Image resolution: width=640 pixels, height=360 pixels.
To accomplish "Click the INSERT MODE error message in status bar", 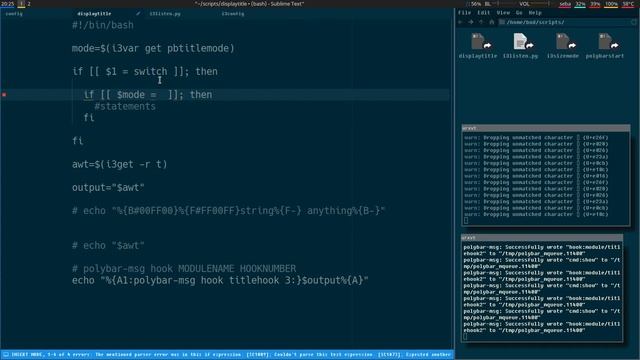I will pos(231,355).
